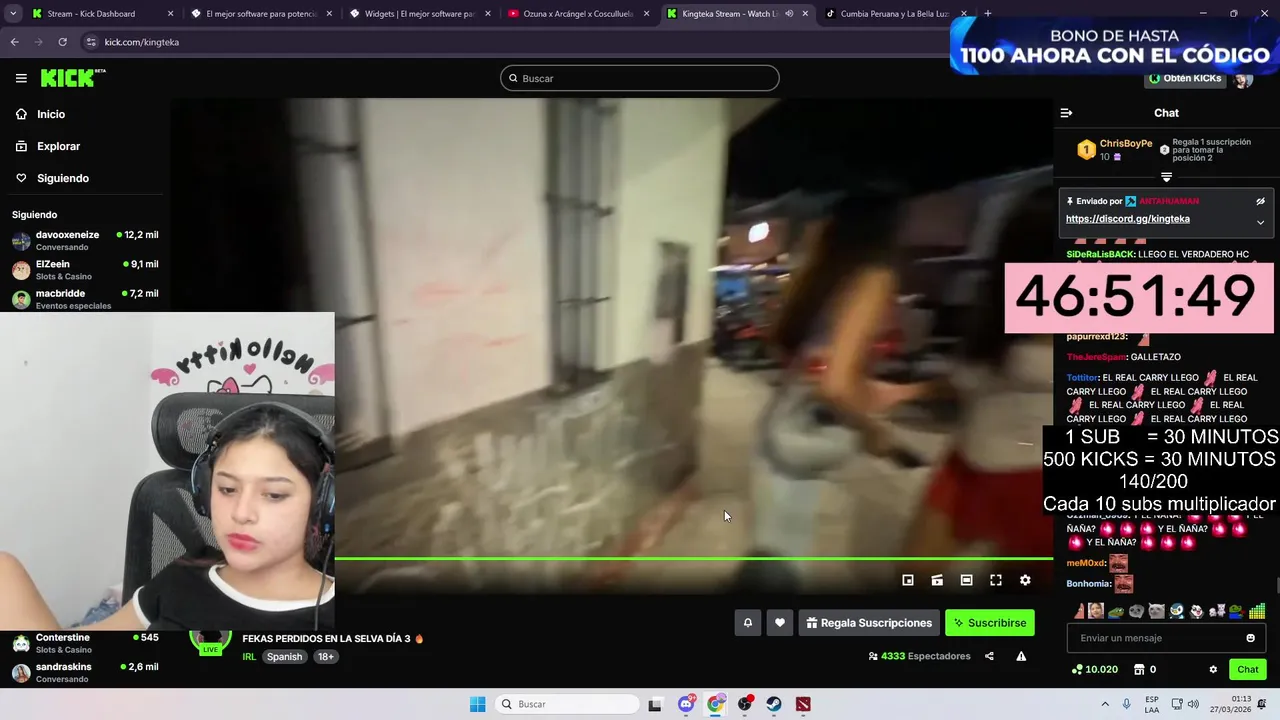Open OBS from the taskbar
Viewport: 1280px width, 720px height.
745,704
